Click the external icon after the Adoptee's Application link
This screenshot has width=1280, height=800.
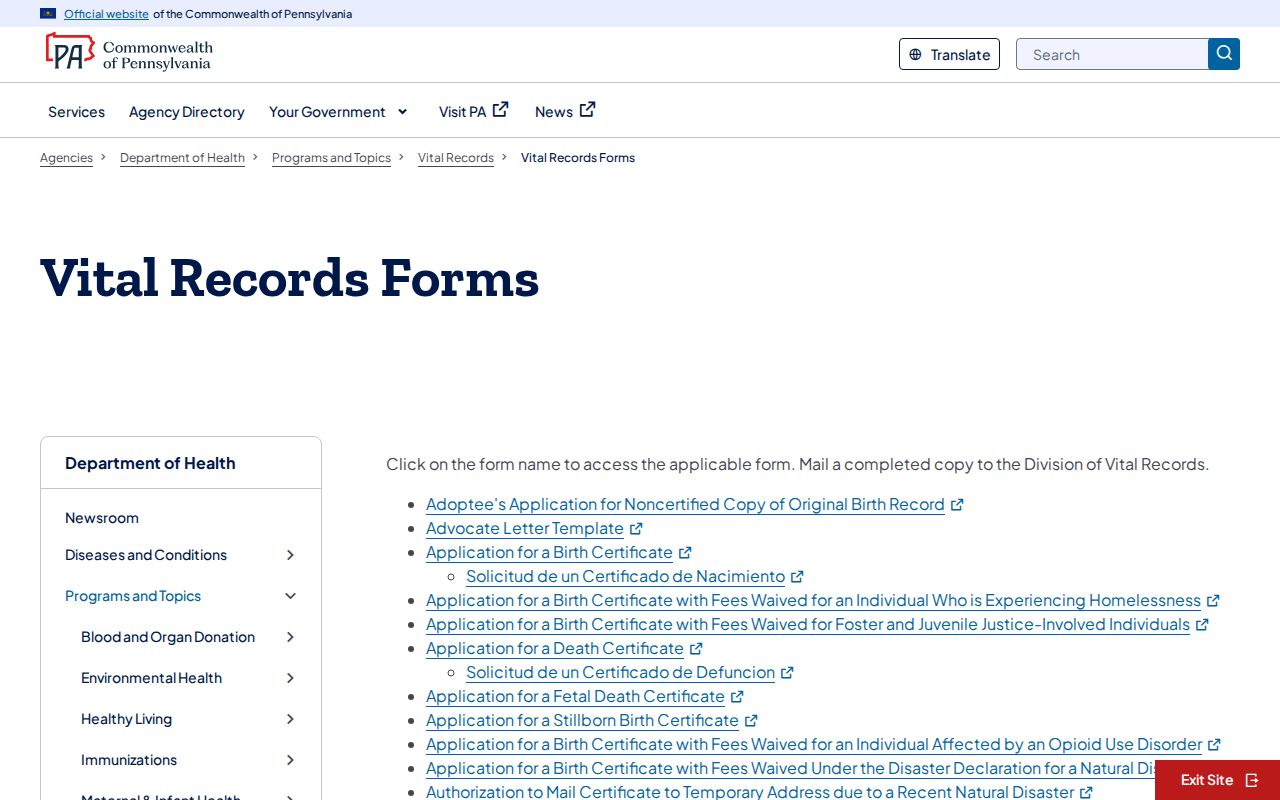(957, 505)
